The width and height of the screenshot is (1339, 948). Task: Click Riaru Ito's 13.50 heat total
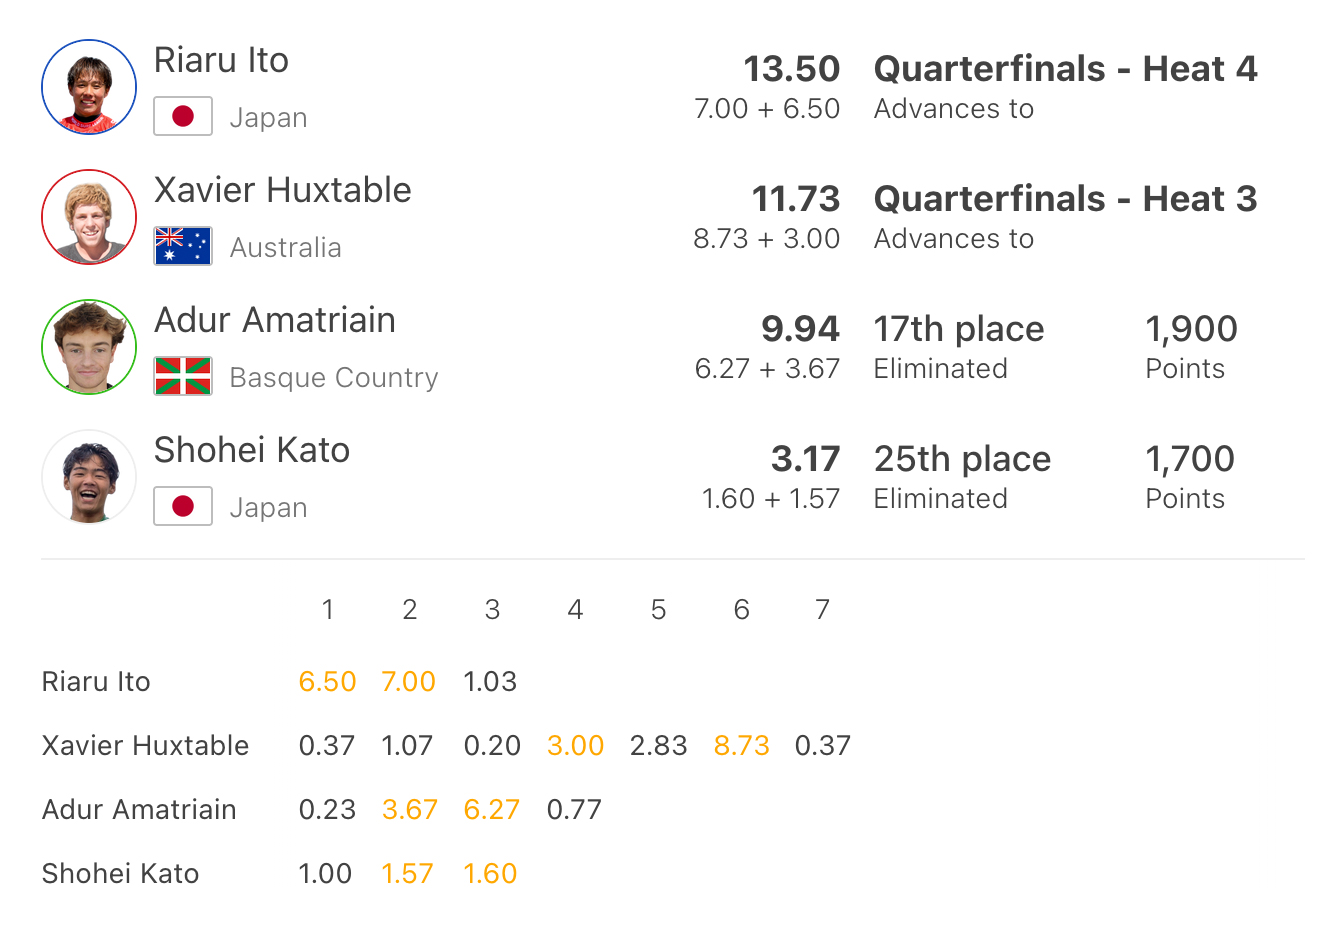click(x=791, y=69)
